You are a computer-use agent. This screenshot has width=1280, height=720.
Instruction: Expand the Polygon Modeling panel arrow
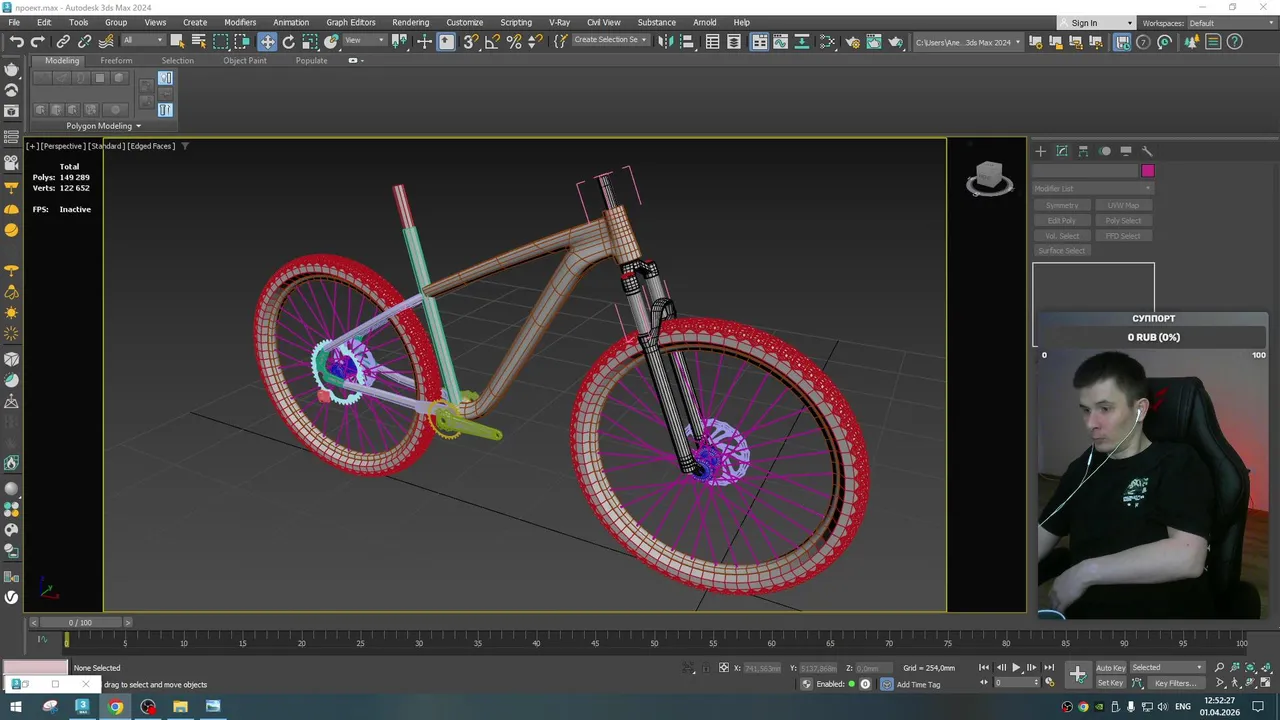coord(138,126)
